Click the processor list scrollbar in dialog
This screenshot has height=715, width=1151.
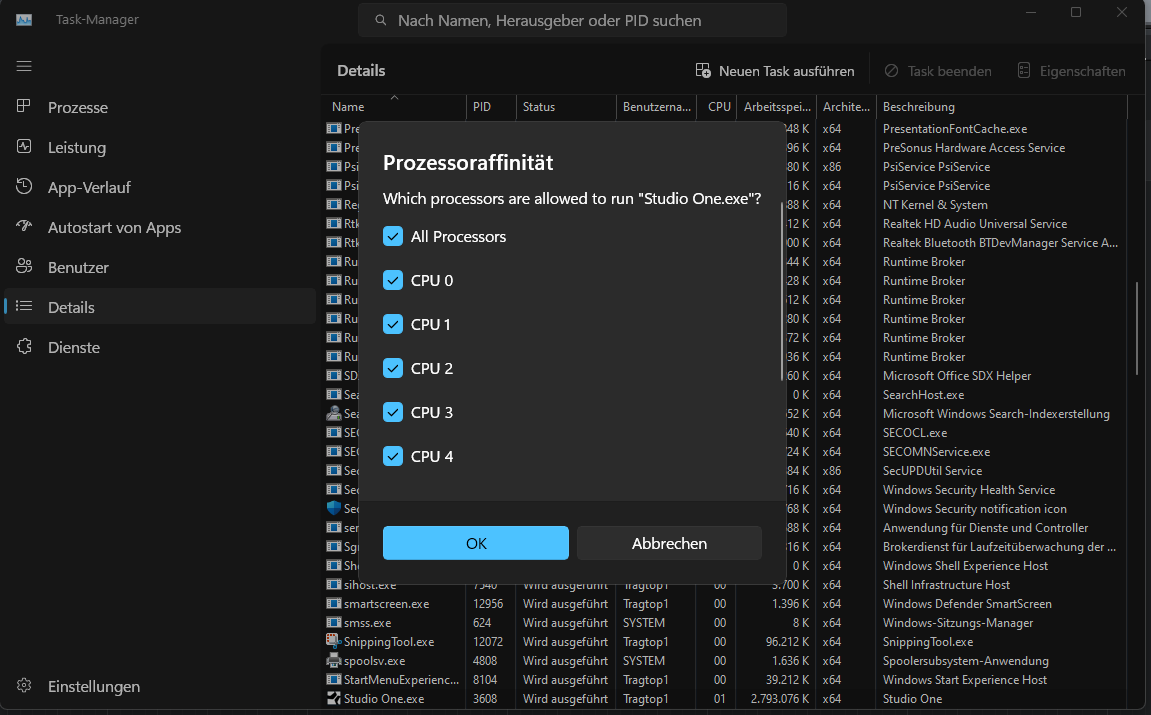tap(782, 291)
